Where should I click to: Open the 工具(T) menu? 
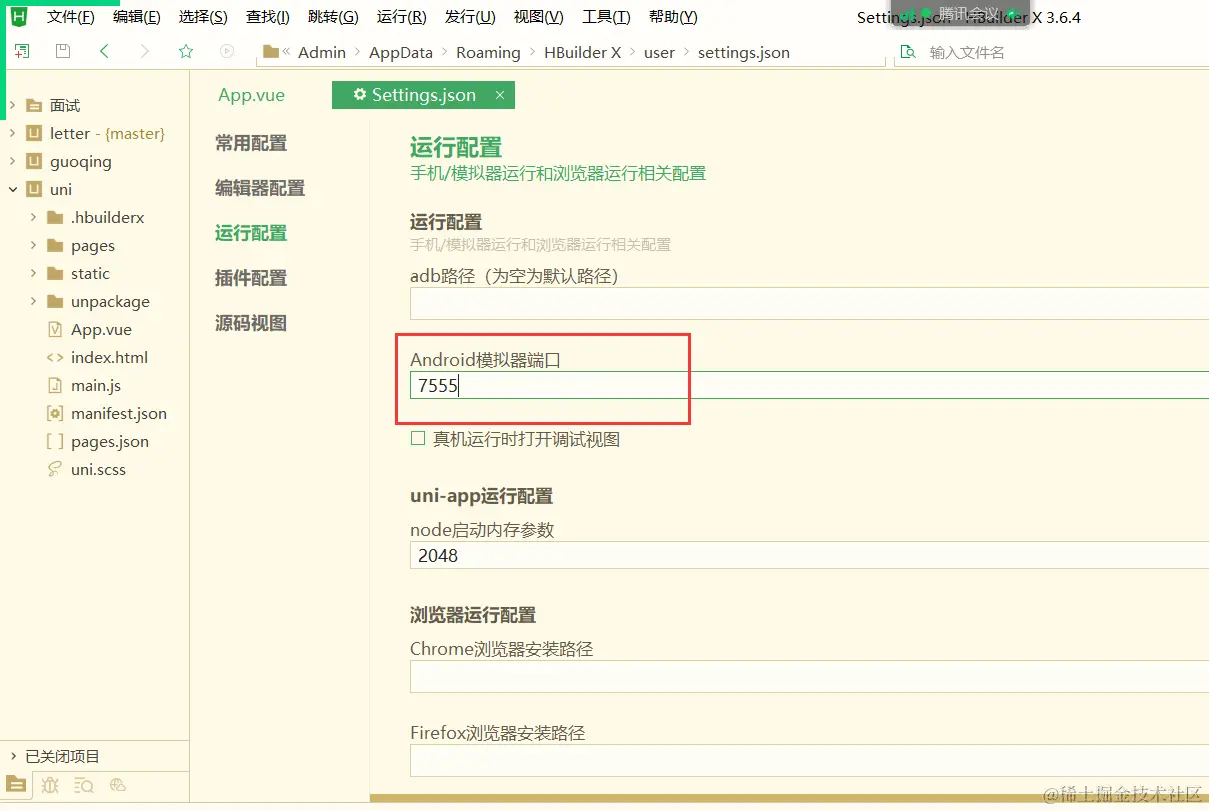tap(607, 17)
